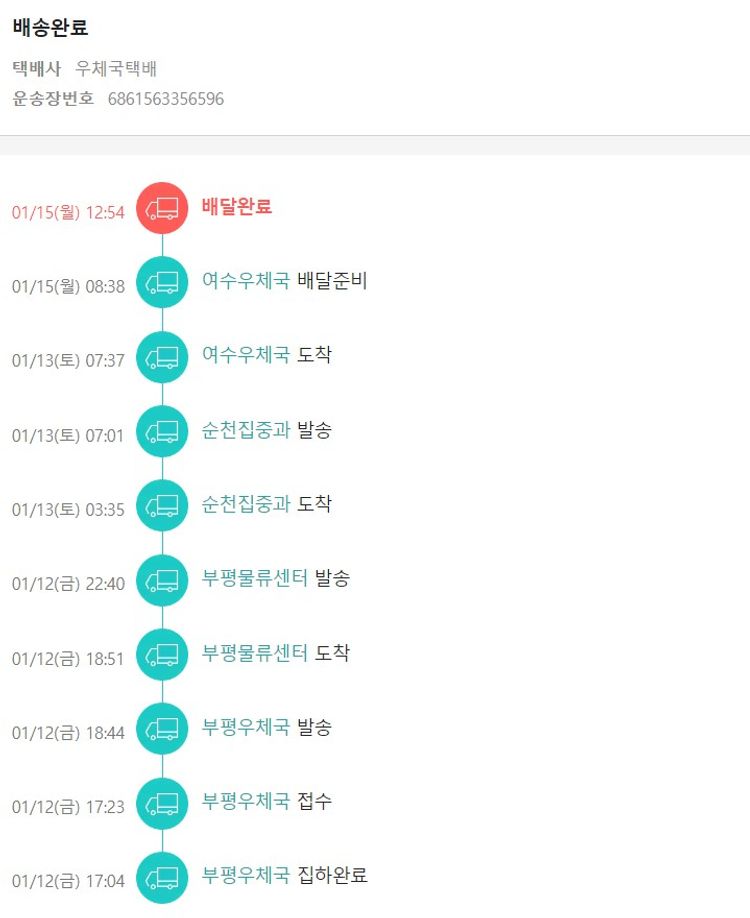This screenshot has width=750, height=918.
Task: Click truck icon for 부평물류센터 발송
Action: point(162,580)
